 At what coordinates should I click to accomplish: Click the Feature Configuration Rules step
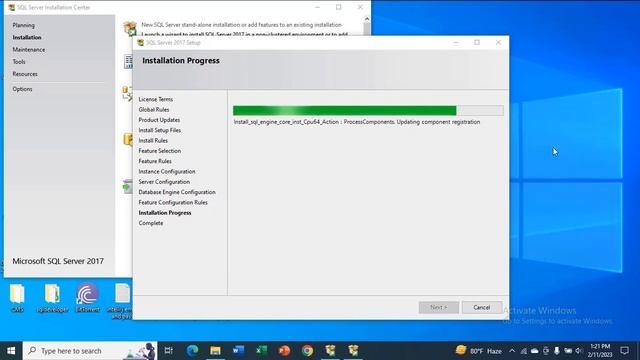click(173, 202)
